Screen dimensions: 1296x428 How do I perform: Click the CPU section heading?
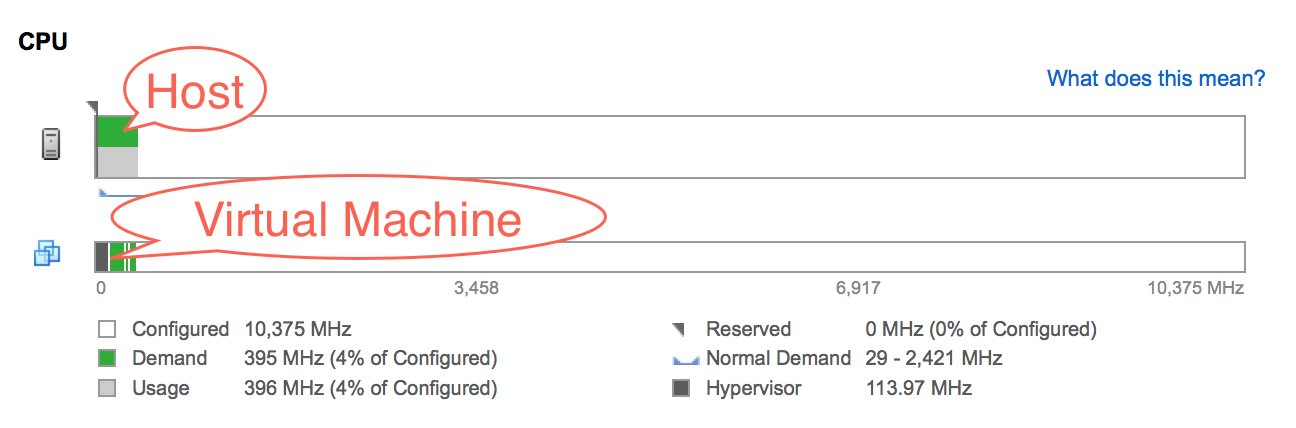point(43,44)
